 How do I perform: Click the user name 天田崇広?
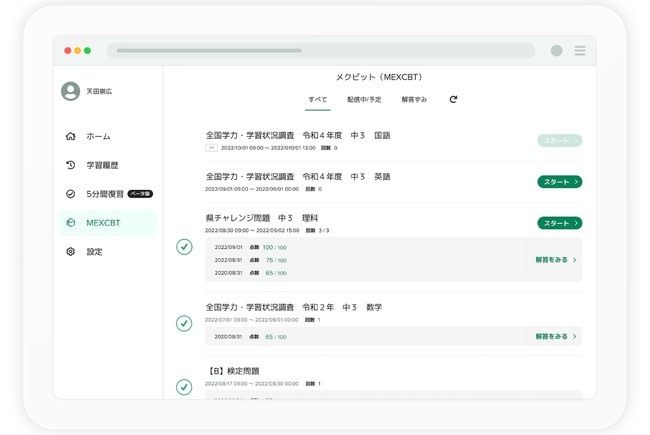click(x=99, y=91)
